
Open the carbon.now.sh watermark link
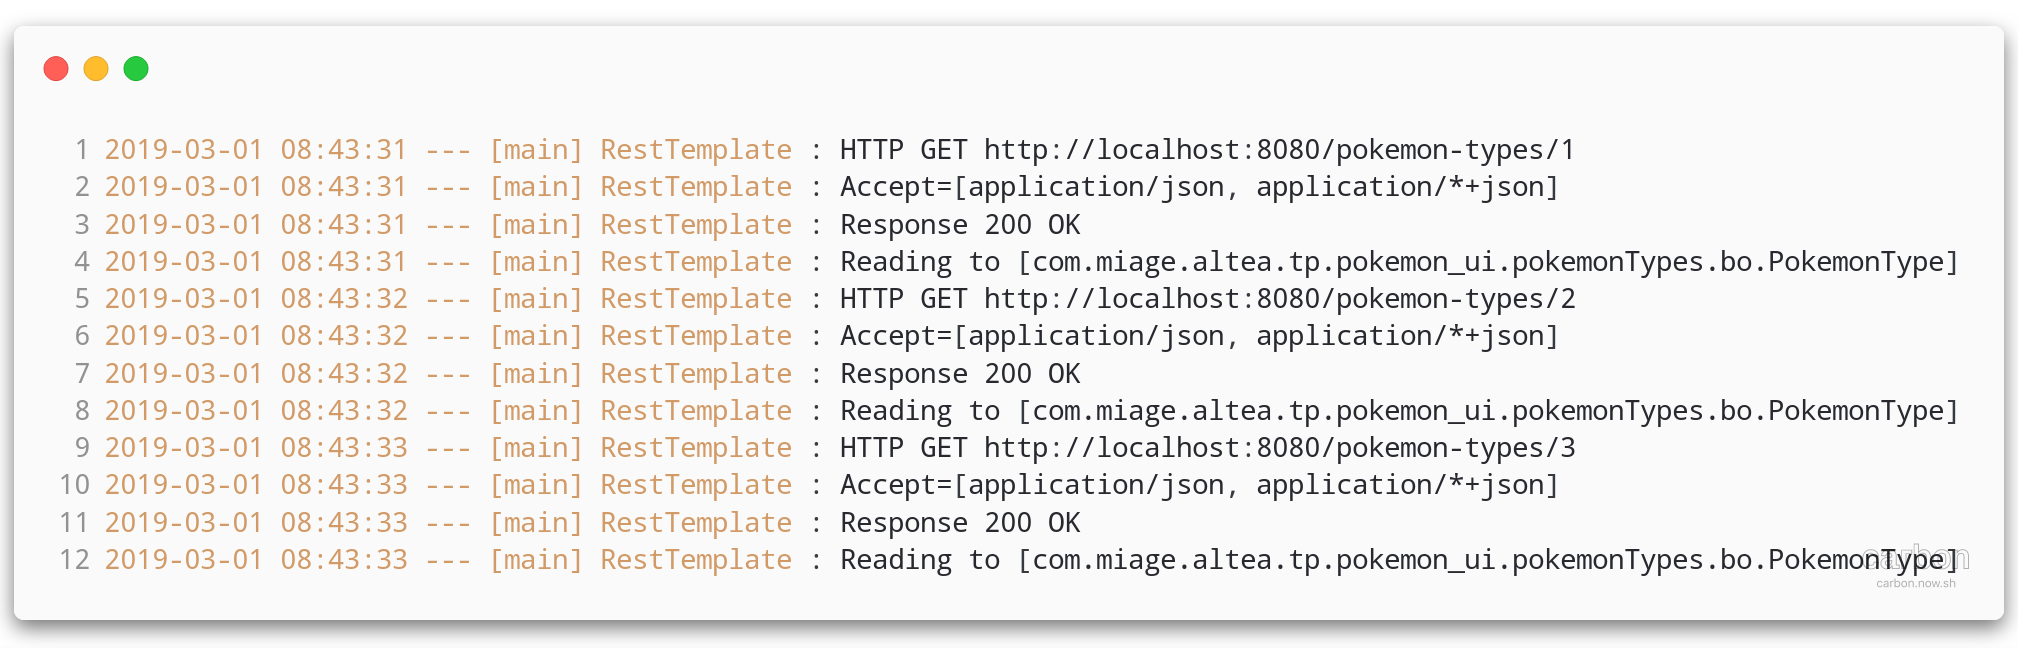coord(1915,583)
